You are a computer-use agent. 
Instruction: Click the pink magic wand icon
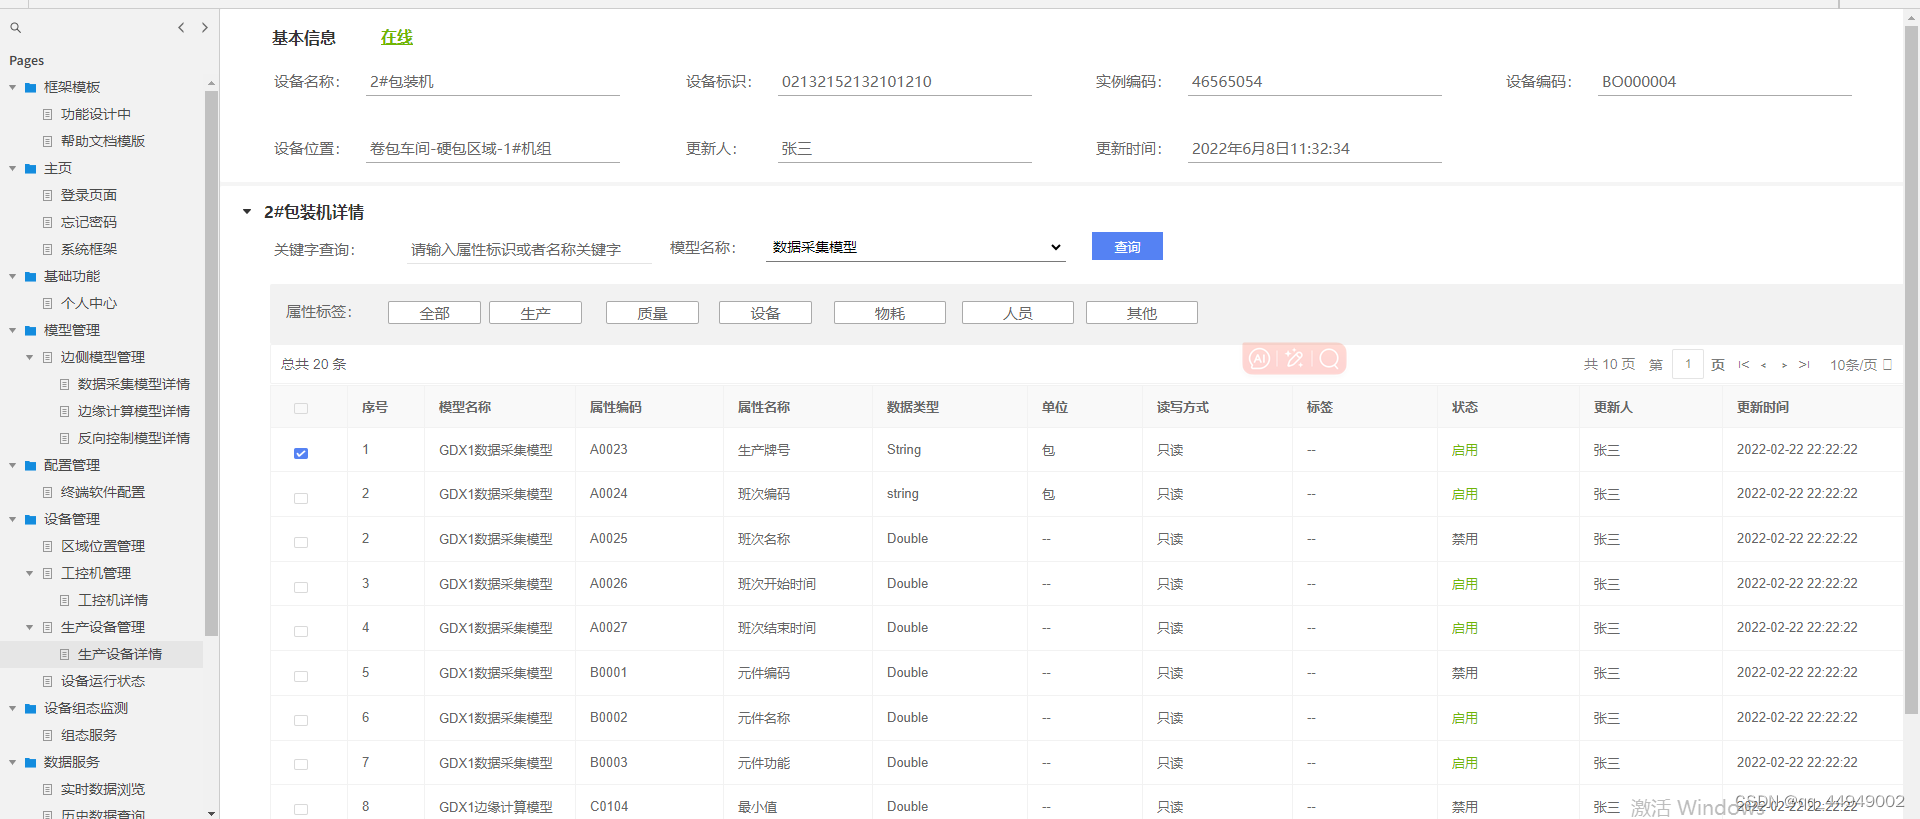pos(1294,359)
